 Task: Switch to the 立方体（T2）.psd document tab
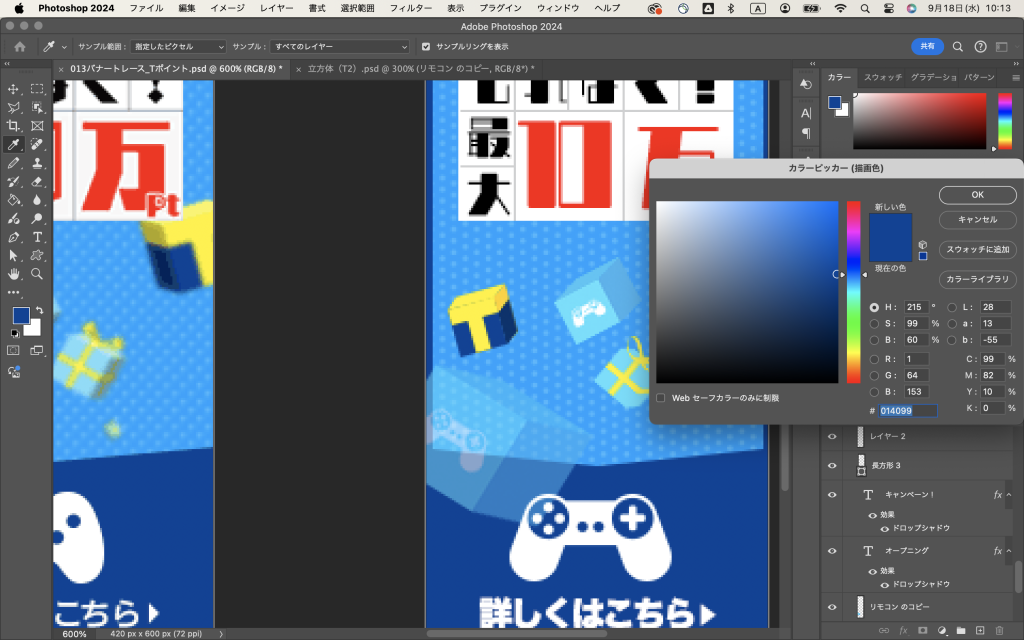420,69
